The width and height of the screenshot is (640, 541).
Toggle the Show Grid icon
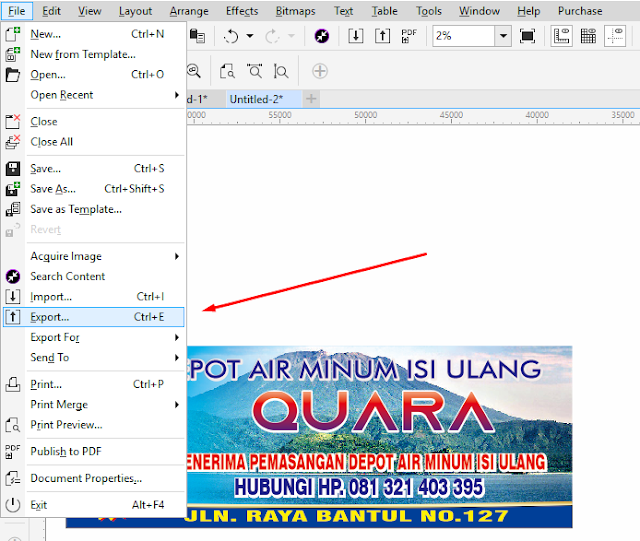pyautogui.click(x=588, y=36)
